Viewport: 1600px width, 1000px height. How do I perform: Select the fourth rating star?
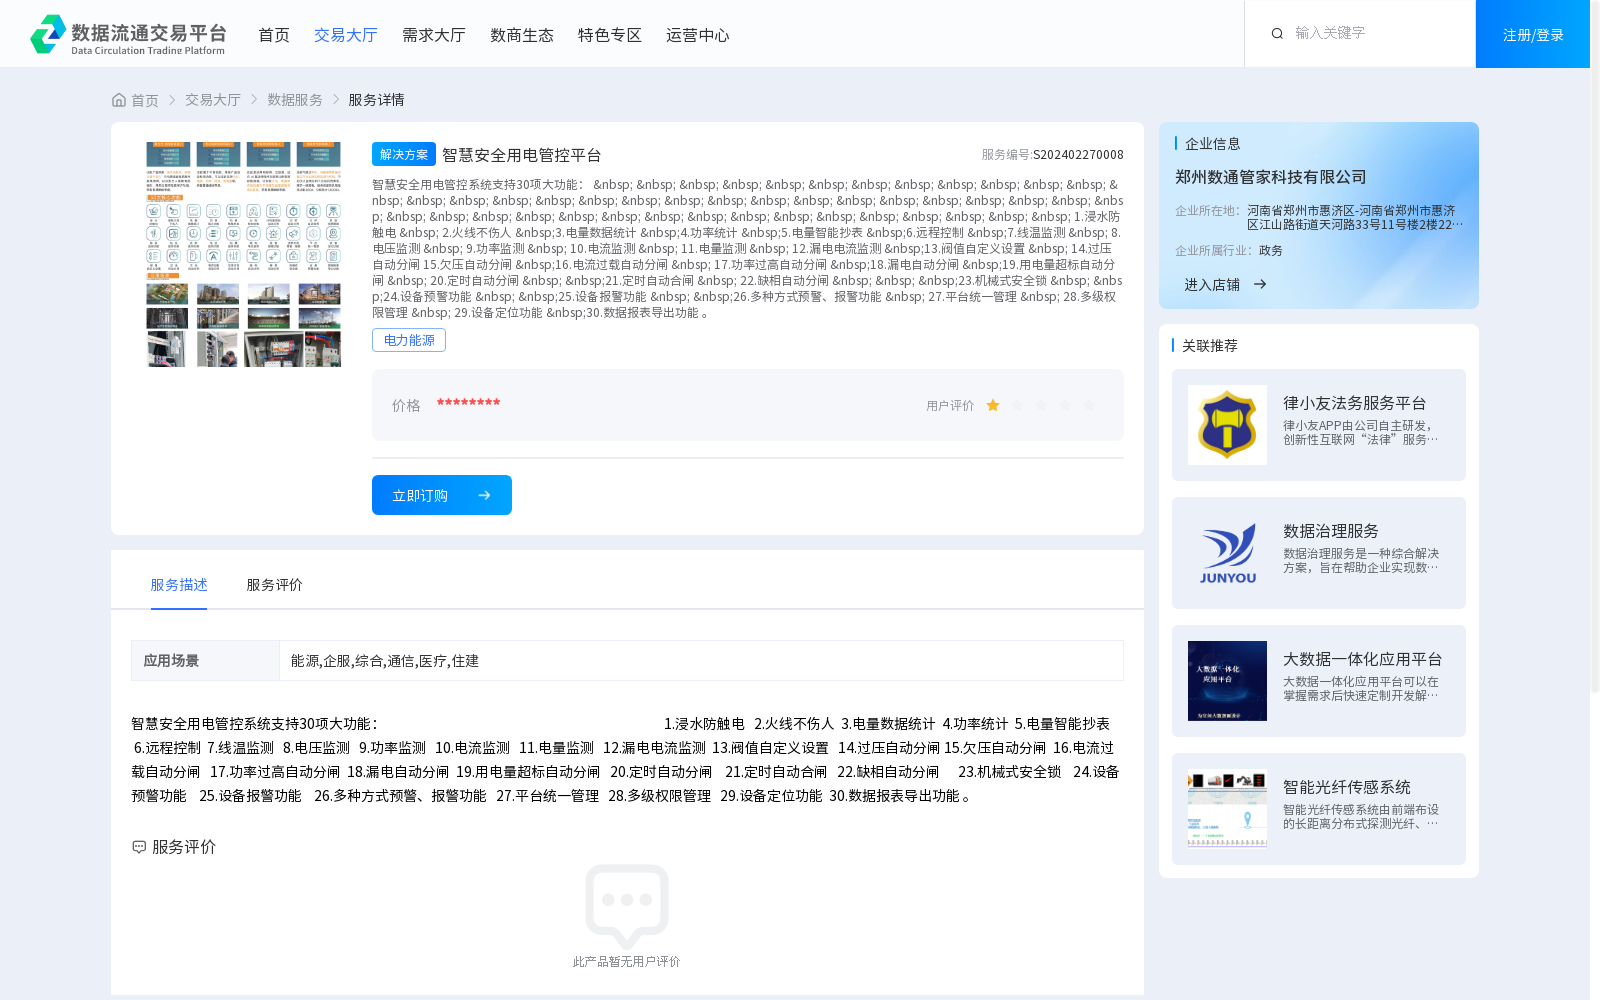coord(1065,406)
